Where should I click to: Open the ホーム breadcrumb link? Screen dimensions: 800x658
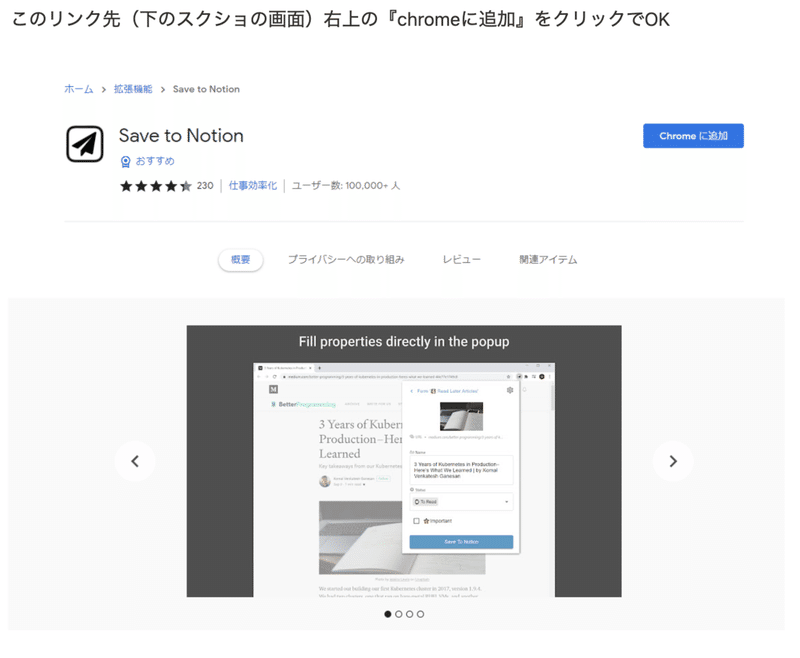point(79,89)
